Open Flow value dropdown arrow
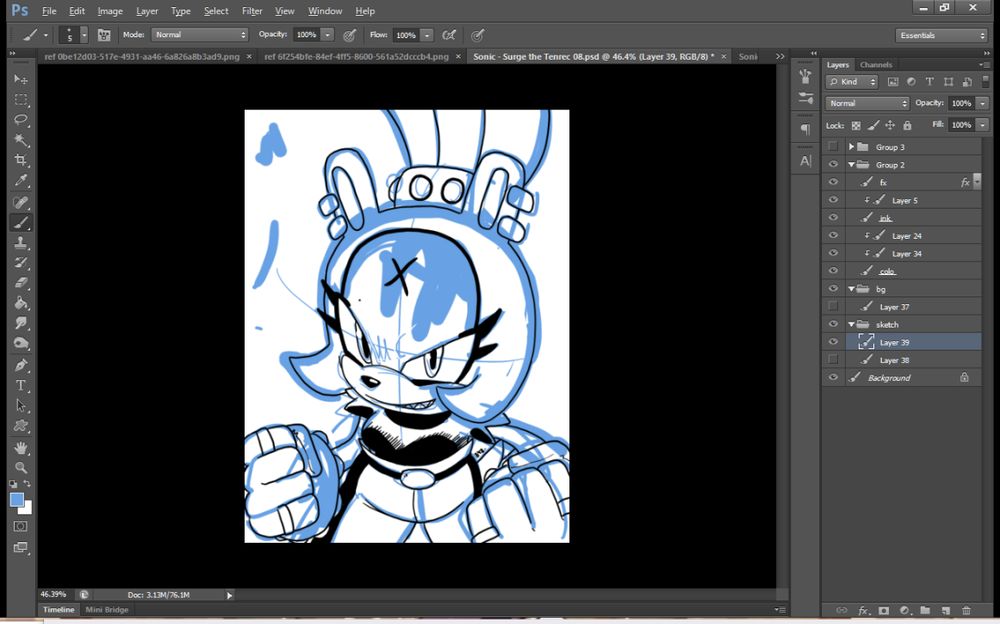 point(427,35)
